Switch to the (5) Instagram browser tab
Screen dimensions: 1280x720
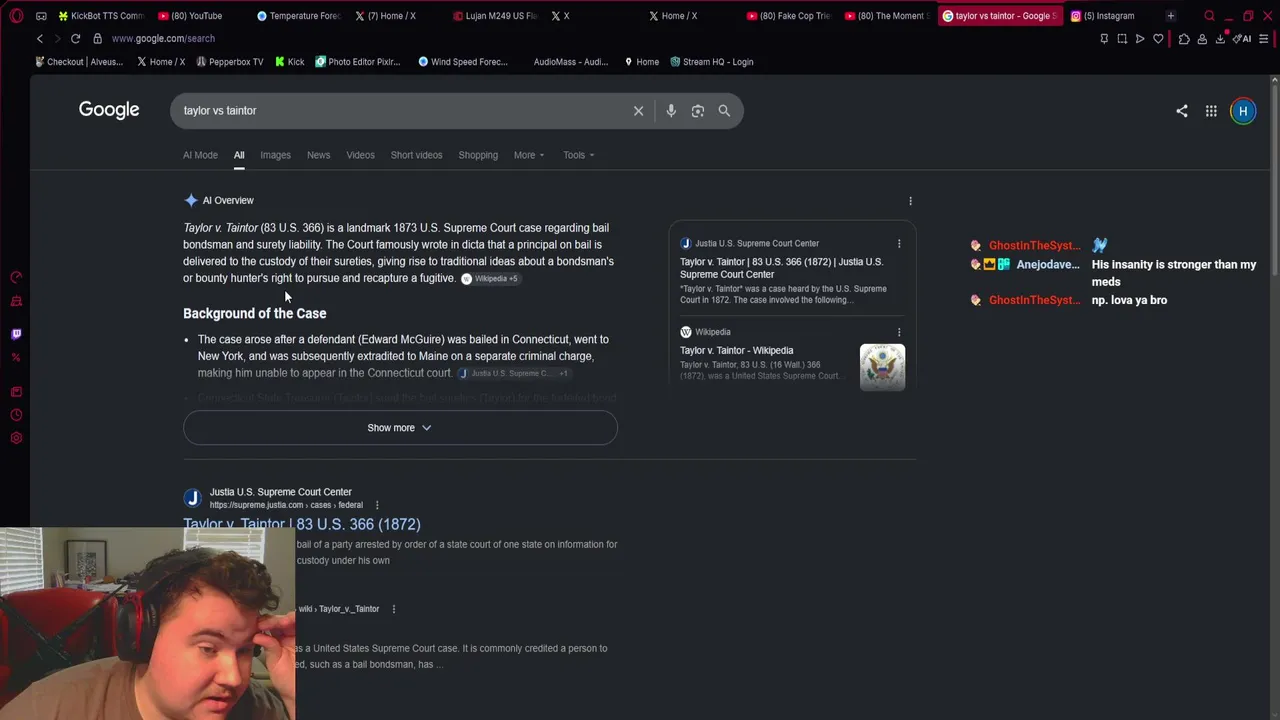click(x=1109, y=16)
